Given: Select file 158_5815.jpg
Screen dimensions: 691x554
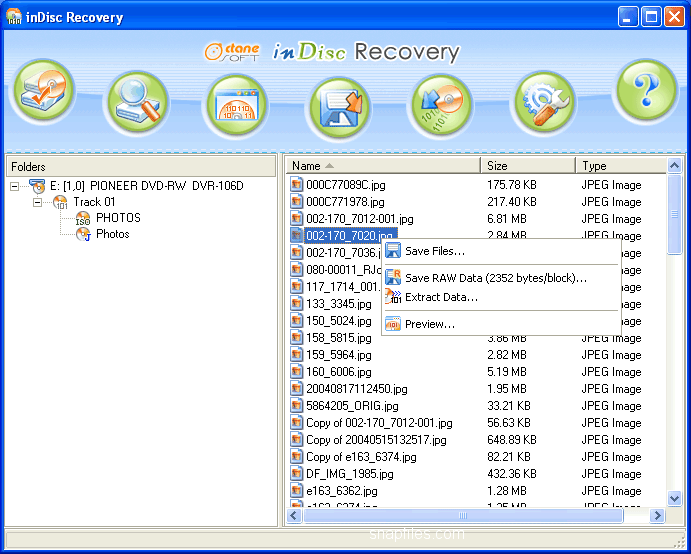Looking at the screenshot, I should 338,338.
